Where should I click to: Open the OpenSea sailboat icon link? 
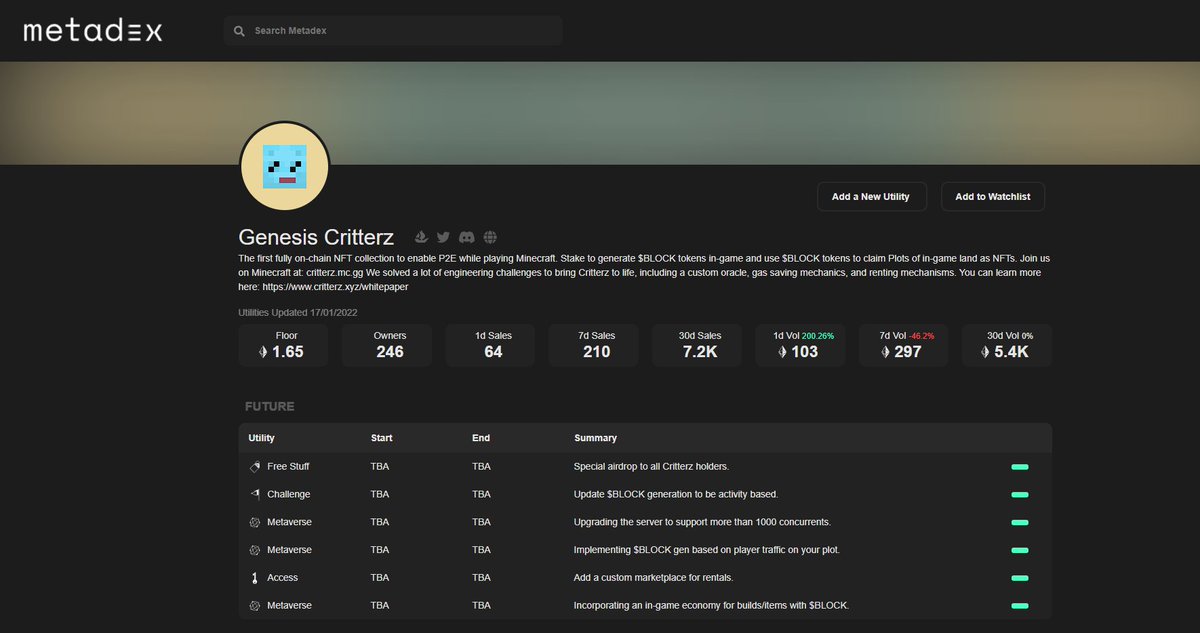pos(421,237)
